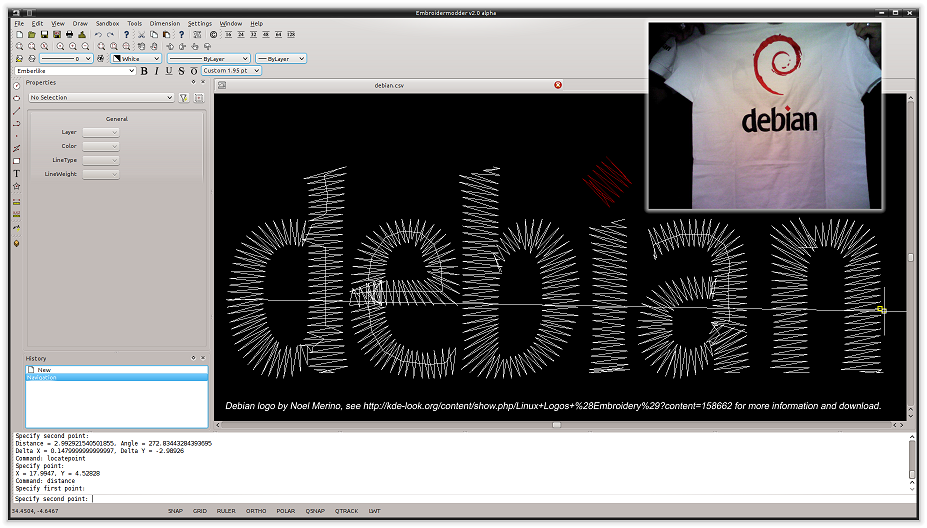Close the debian.csv document tab
The image size is (927, 528).
click(x=558, y=85)
